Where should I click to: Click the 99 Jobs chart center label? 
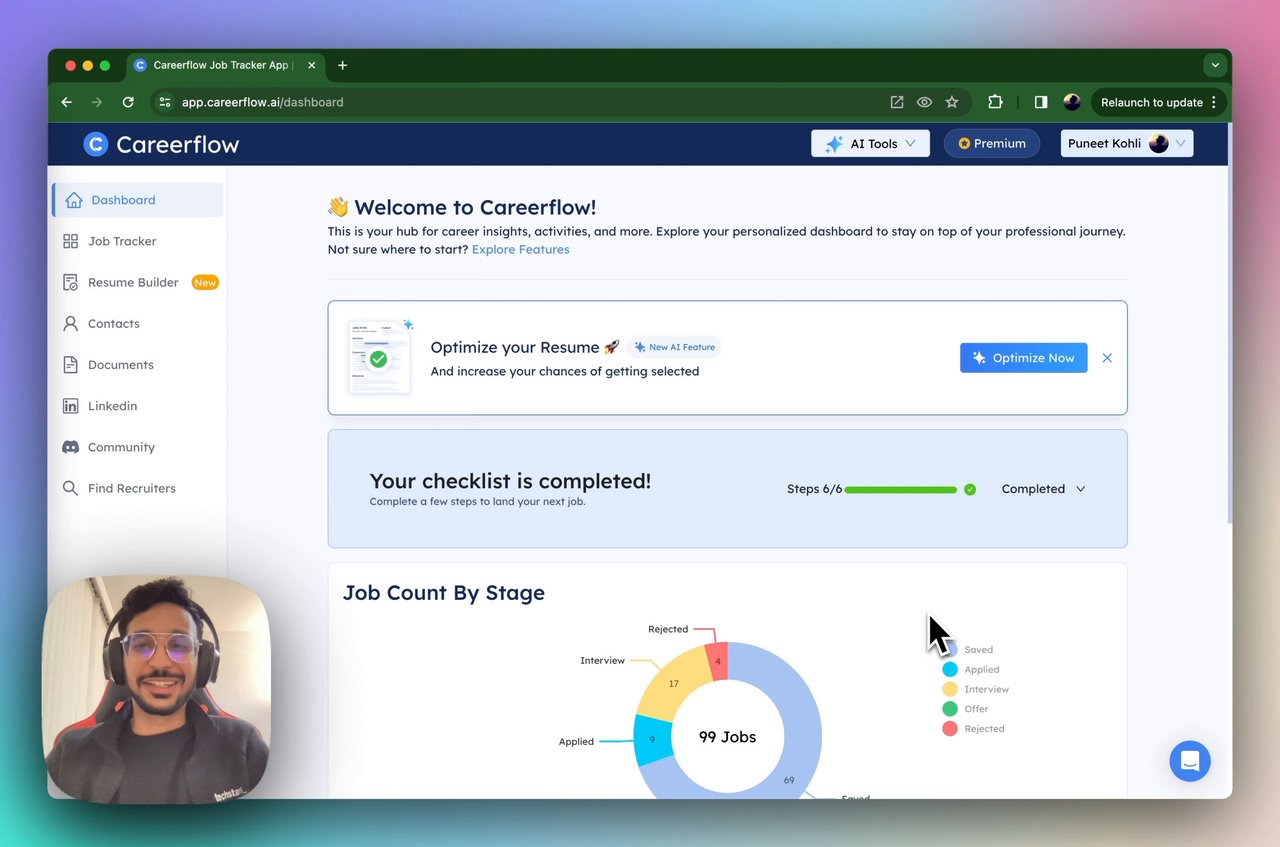coord(727,737)
